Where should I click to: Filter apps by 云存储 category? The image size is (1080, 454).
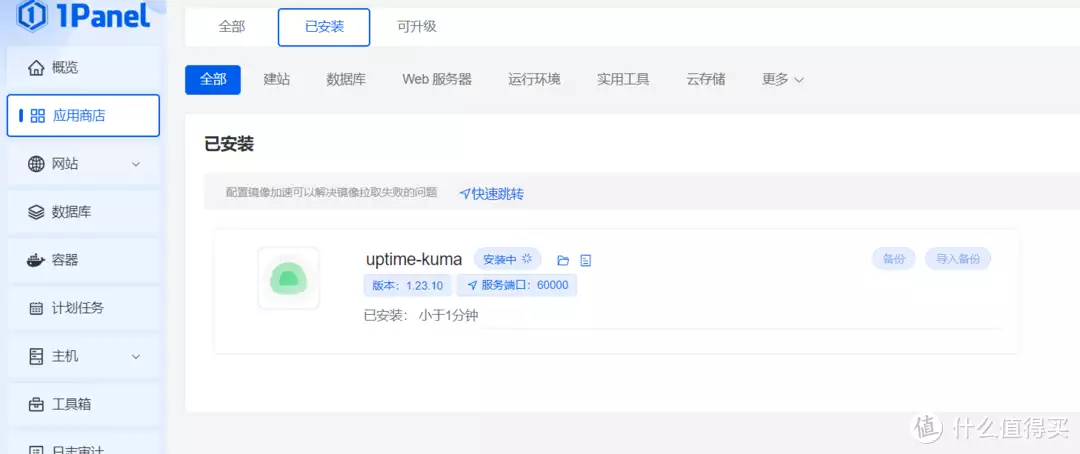point(706,80)
